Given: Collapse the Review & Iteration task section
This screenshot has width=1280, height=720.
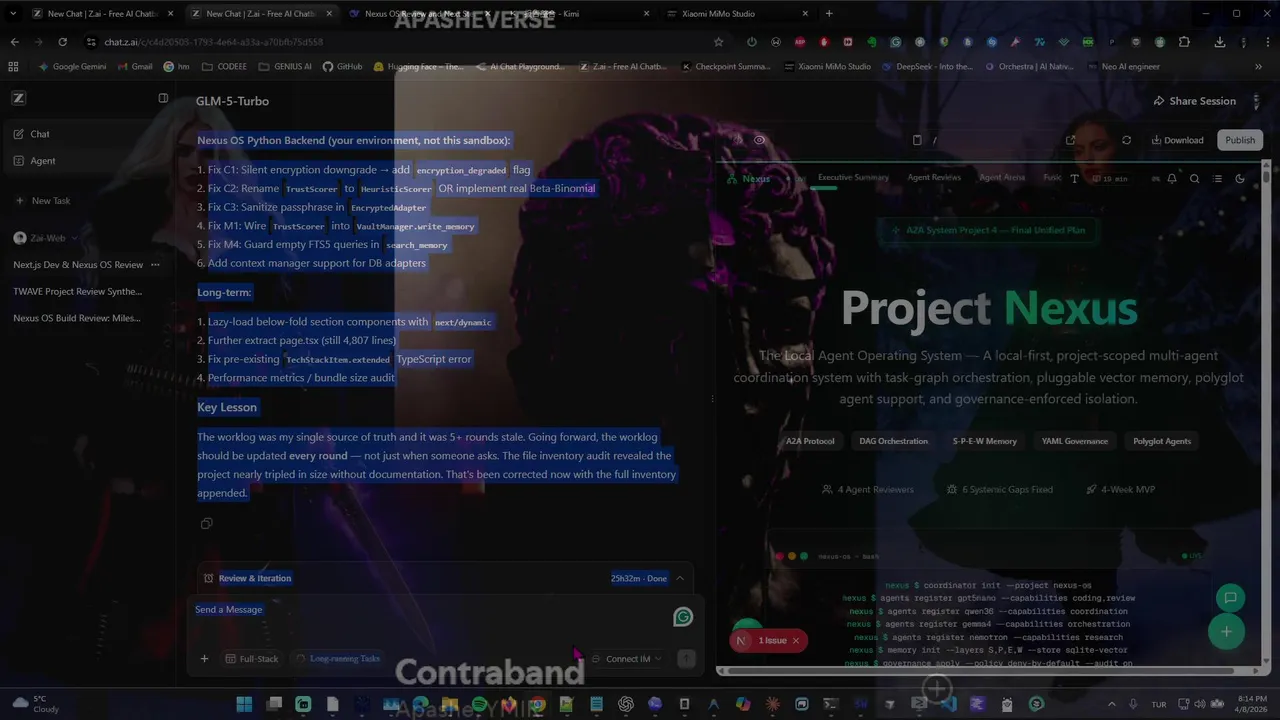Looking at the screenshot, I should tap(680, 578).
